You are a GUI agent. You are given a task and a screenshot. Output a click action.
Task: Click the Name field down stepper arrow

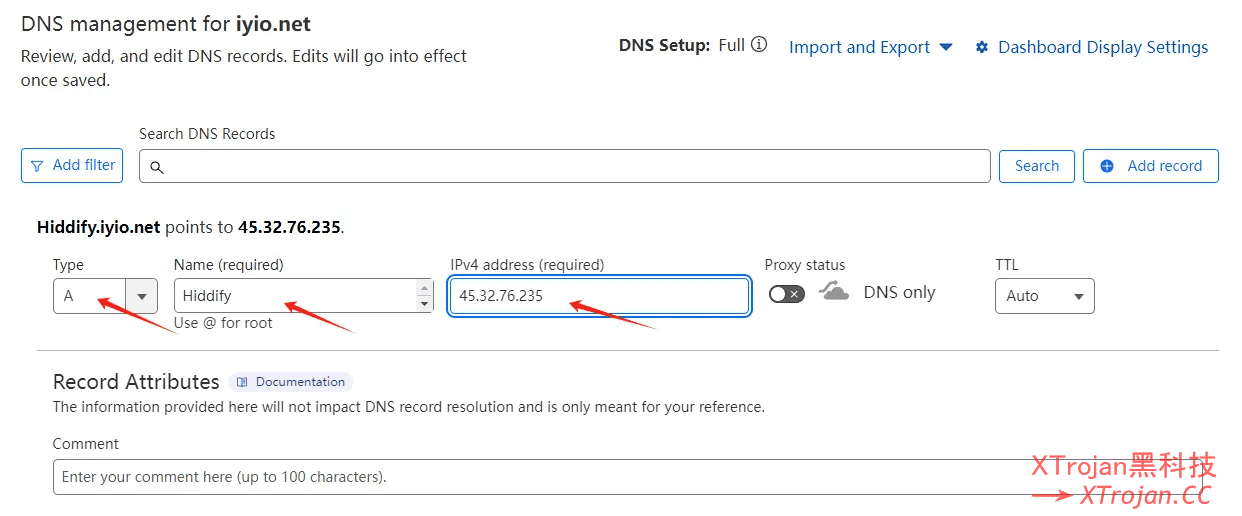[424, 303]
